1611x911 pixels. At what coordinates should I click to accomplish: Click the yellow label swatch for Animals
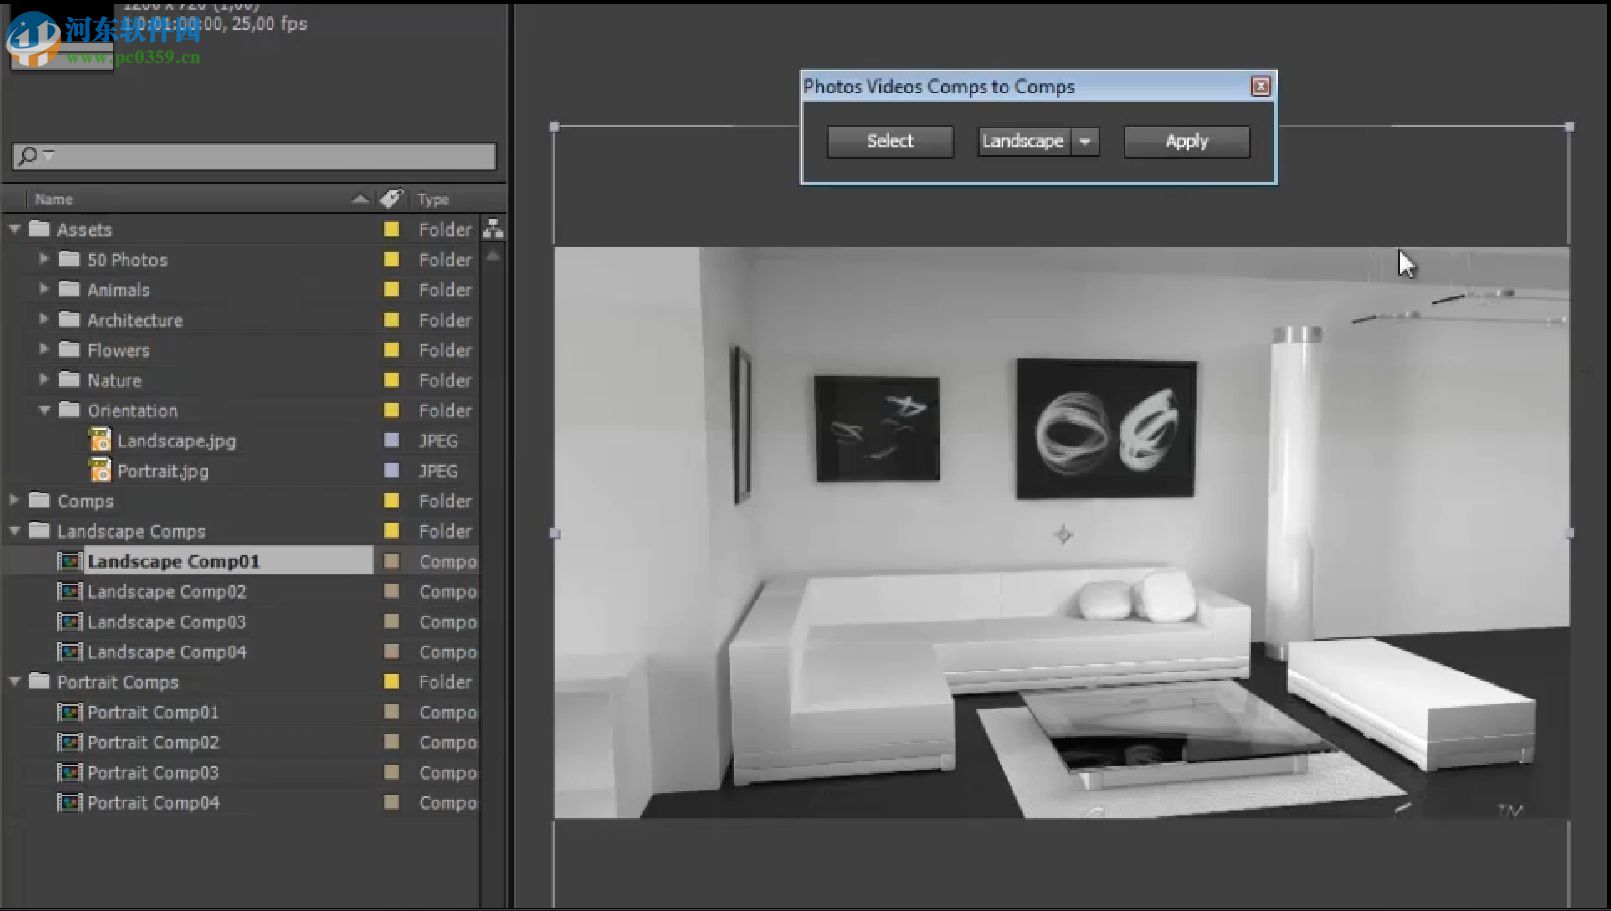pyautogui.click(x=391, y=290)
